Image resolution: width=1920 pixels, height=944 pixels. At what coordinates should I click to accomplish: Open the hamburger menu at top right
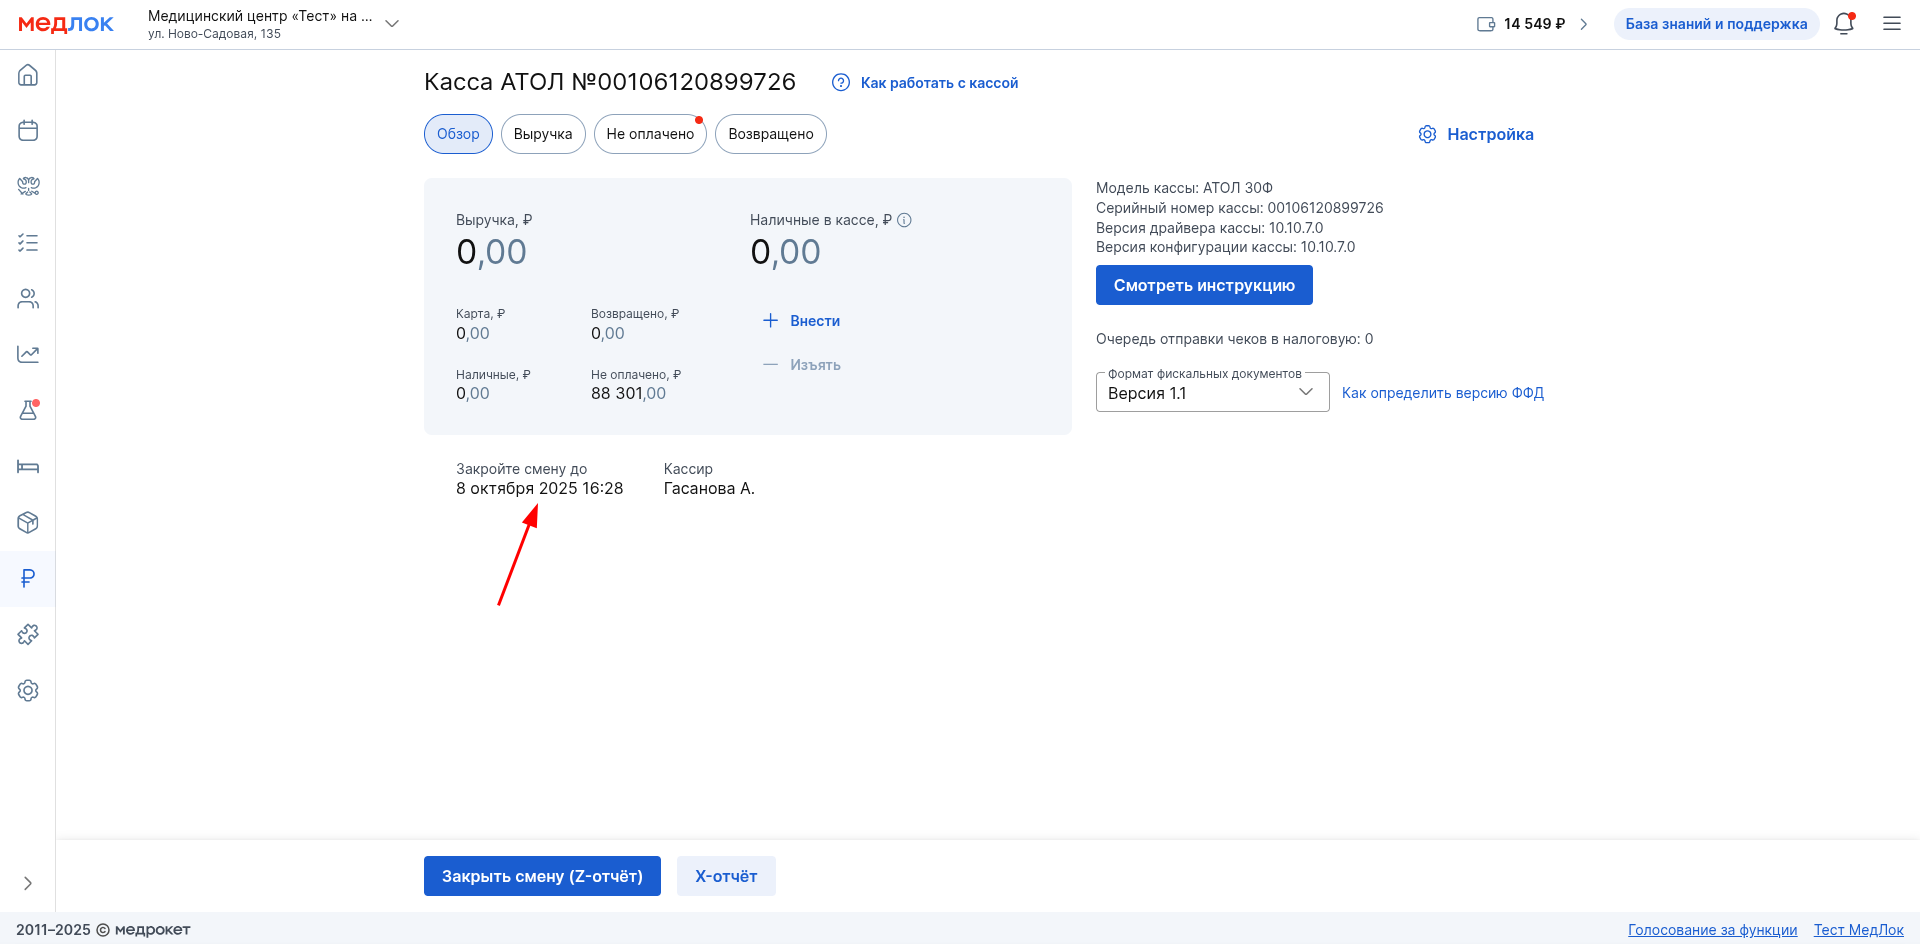click(1892, 24)
